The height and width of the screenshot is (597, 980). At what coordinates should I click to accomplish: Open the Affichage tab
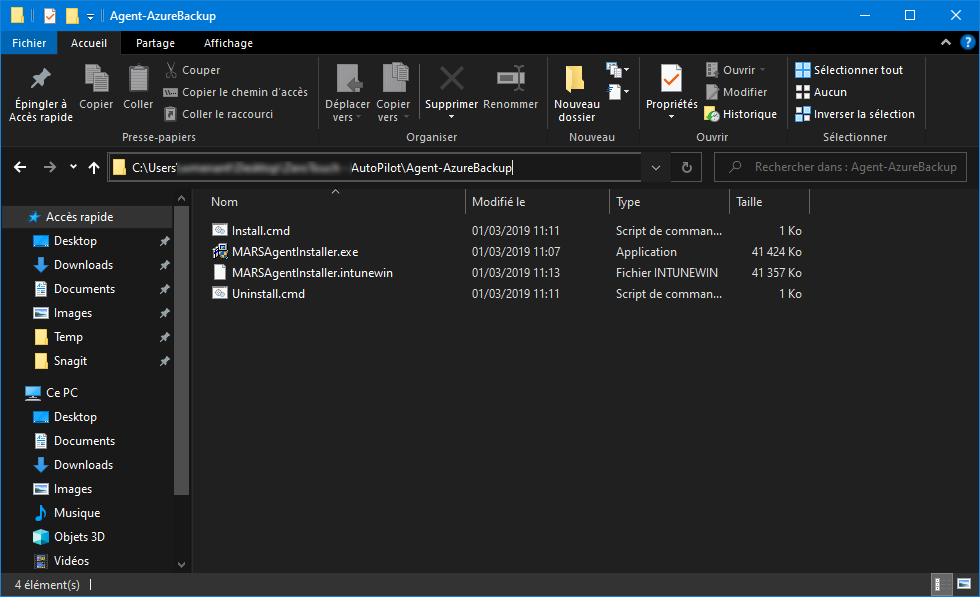[x=228, y=43]
